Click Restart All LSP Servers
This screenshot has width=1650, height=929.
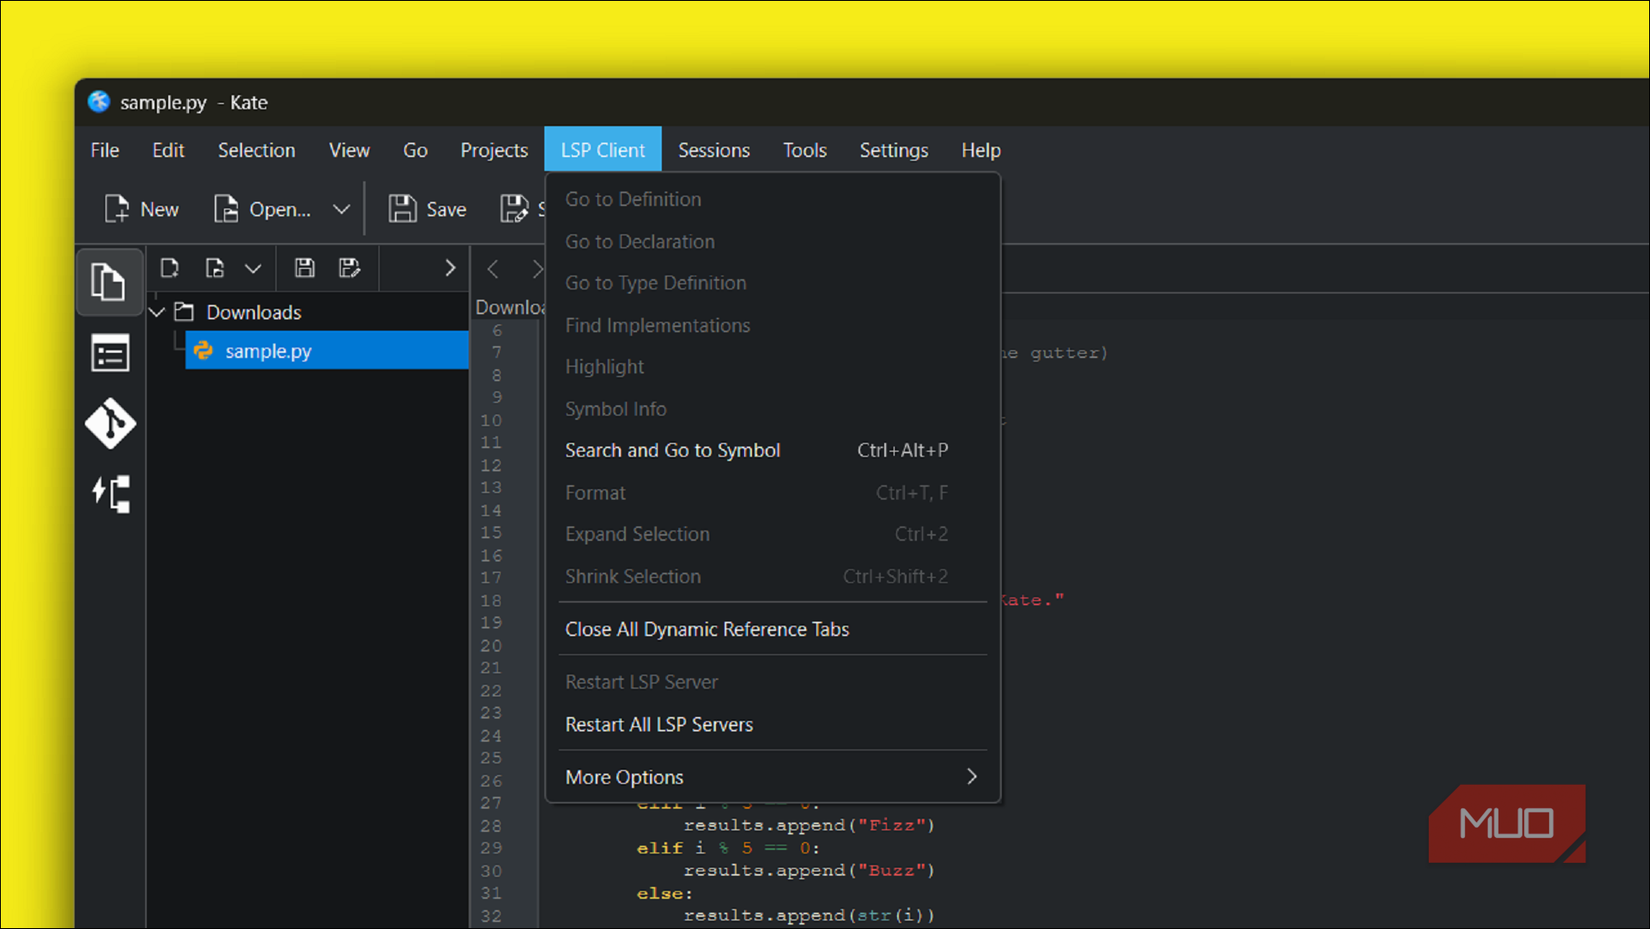coord(659,724)
